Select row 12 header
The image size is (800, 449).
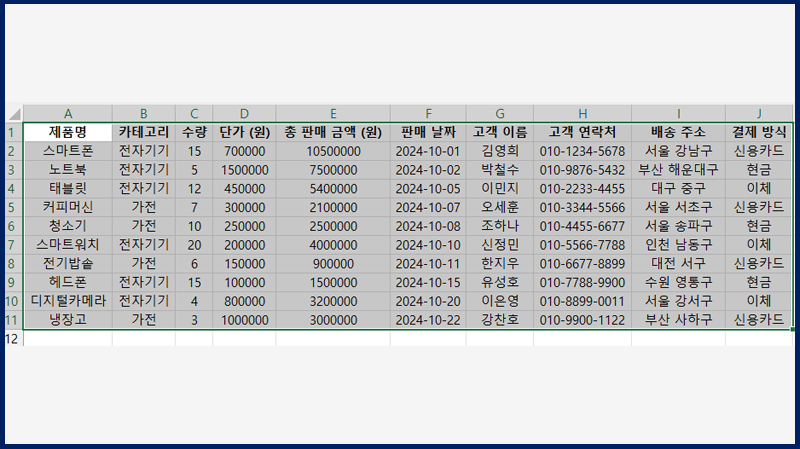(x=11, y=339)
